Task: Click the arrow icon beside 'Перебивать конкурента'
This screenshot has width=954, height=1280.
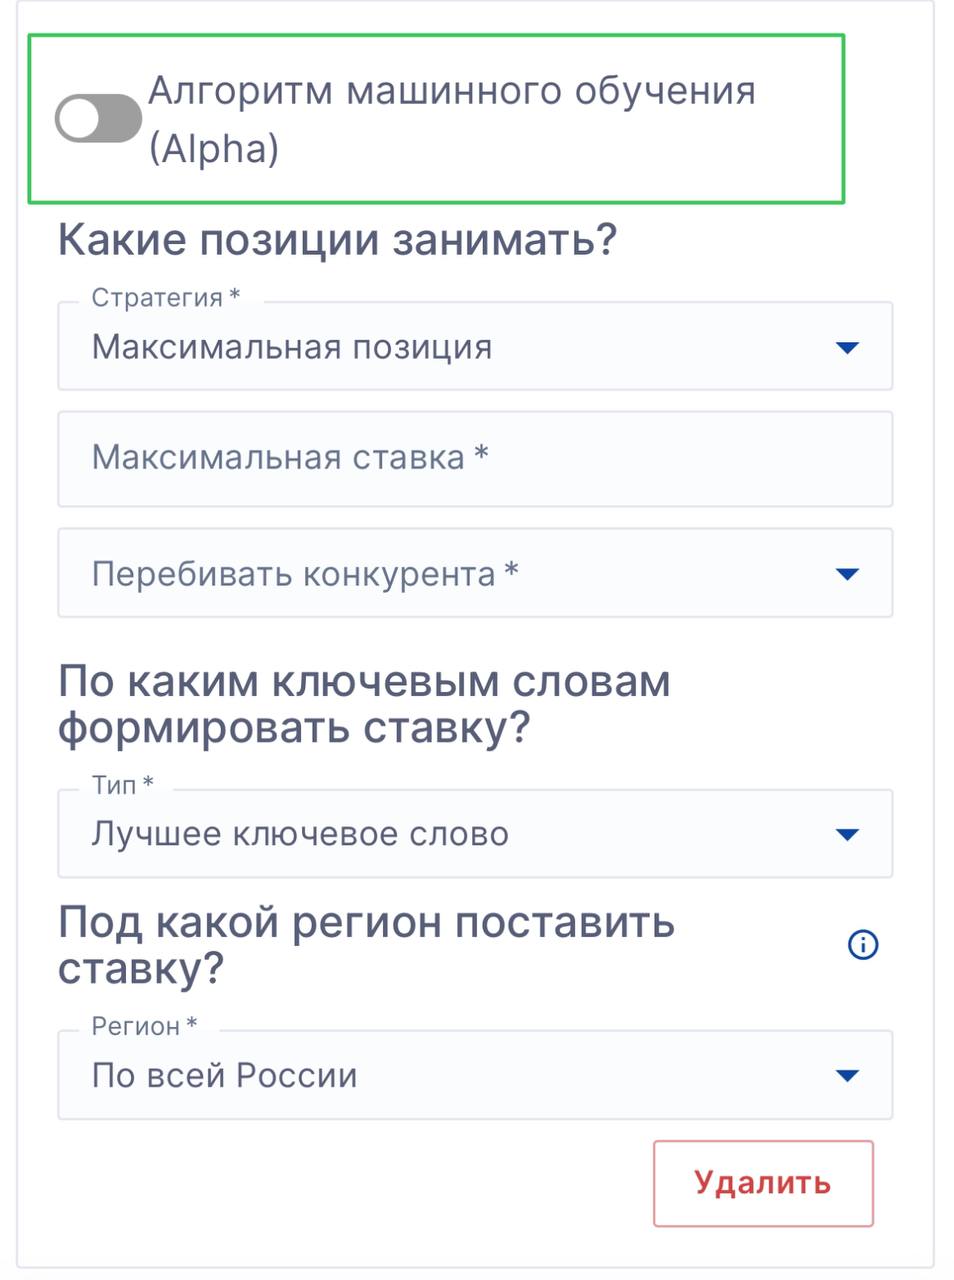Action: 847,575
